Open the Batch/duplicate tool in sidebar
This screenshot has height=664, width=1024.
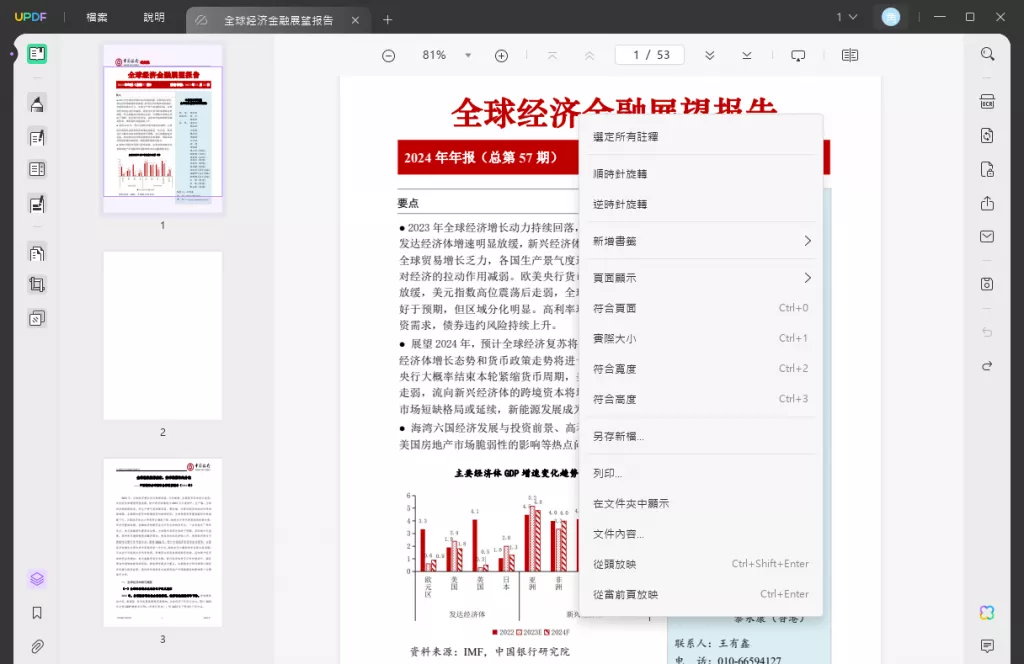37,318
